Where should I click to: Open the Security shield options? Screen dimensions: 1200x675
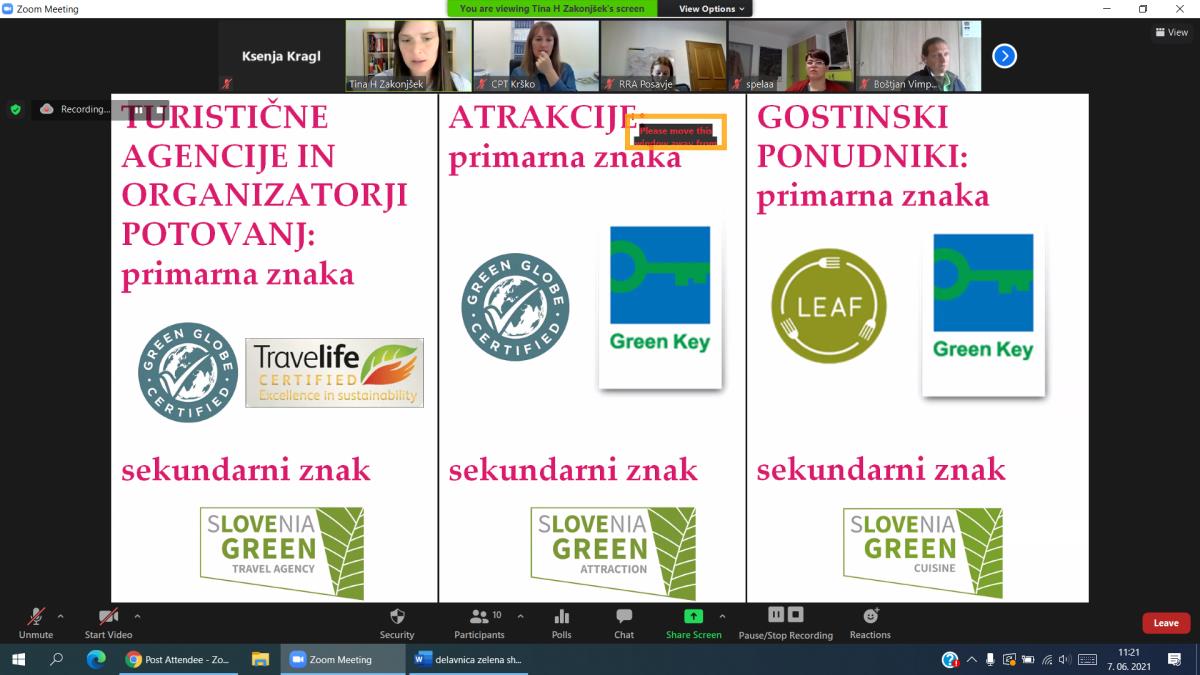pos(397,619)
